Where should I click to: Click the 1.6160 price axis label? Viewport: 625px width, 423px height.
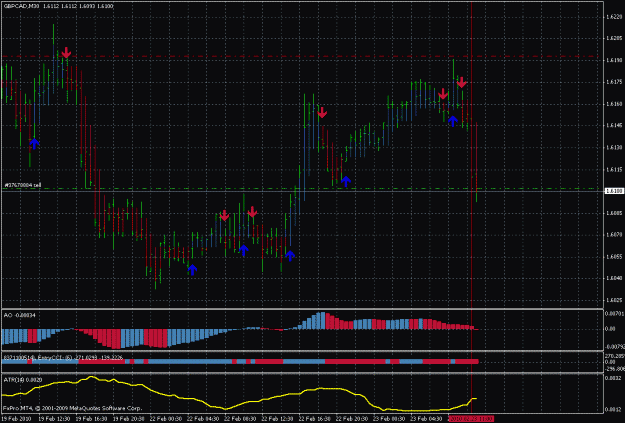pyautogui.click(x=614, y=104)
